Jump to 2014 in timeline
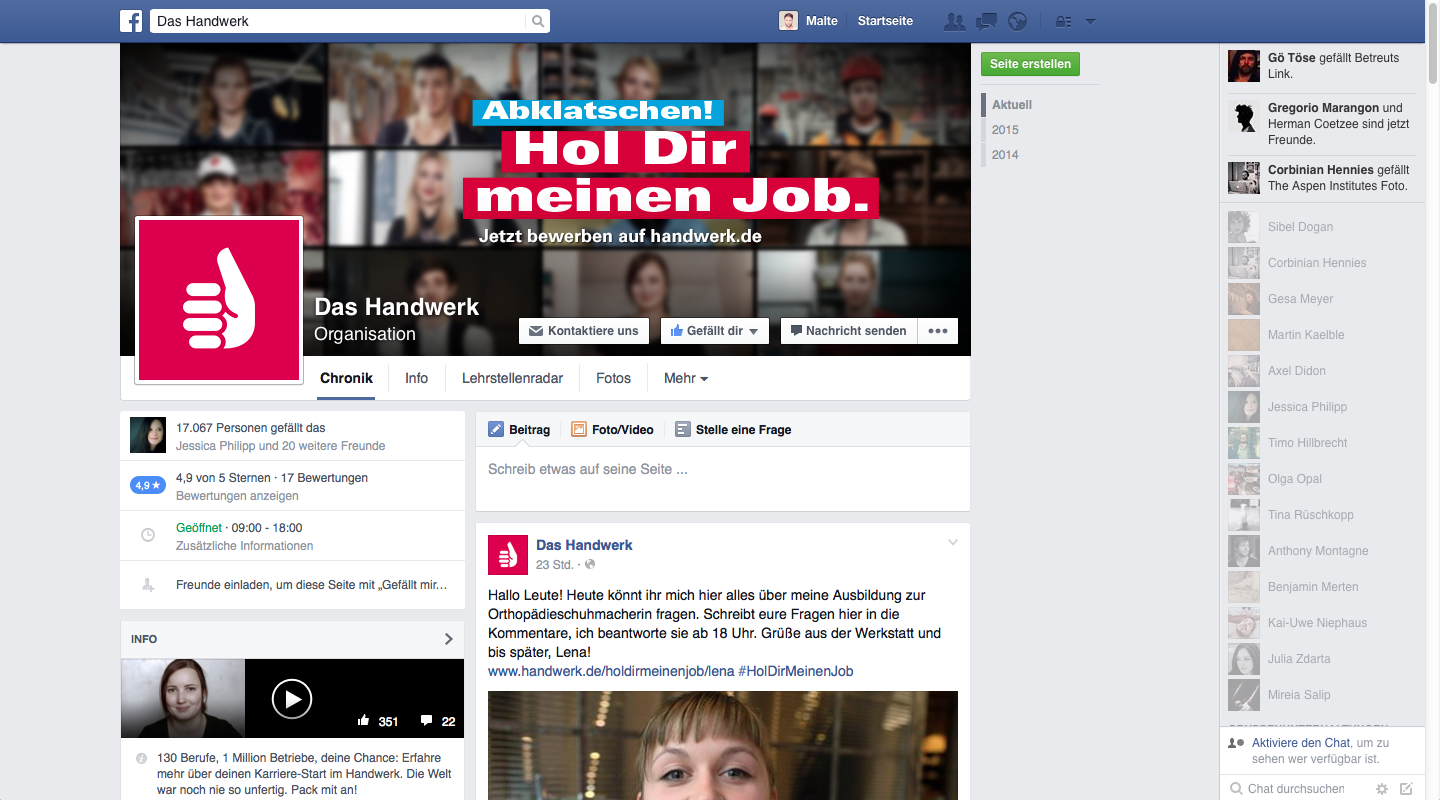 pos(1005,155)
